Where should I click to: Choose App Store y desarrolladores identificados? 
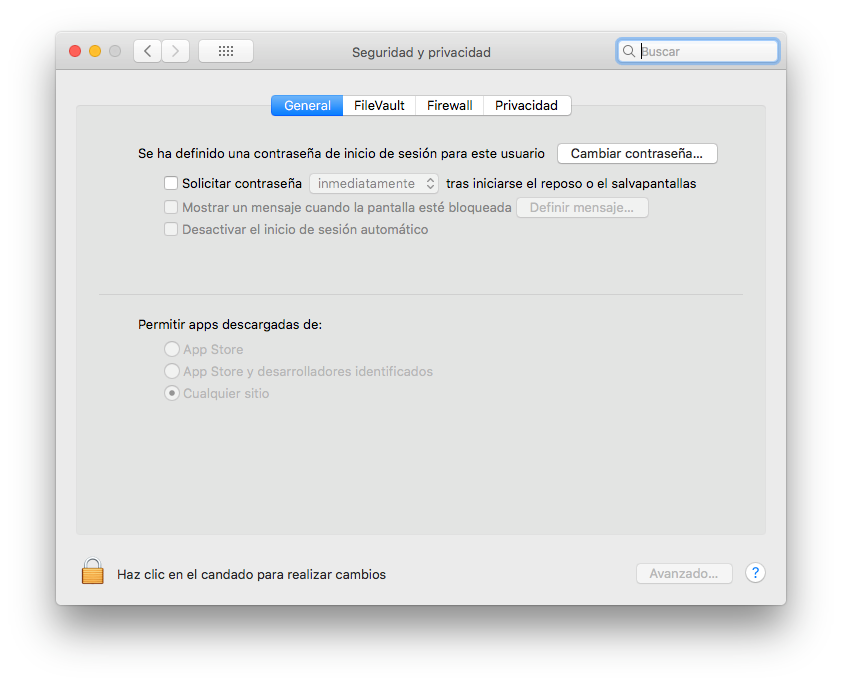[x=172, y=371]
